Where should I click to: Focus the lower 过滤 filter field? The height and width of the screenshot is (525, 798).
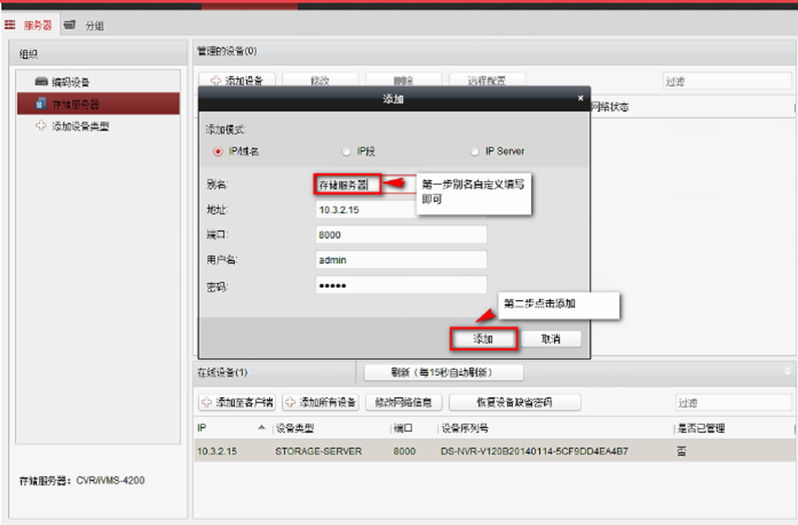[733, 403]
